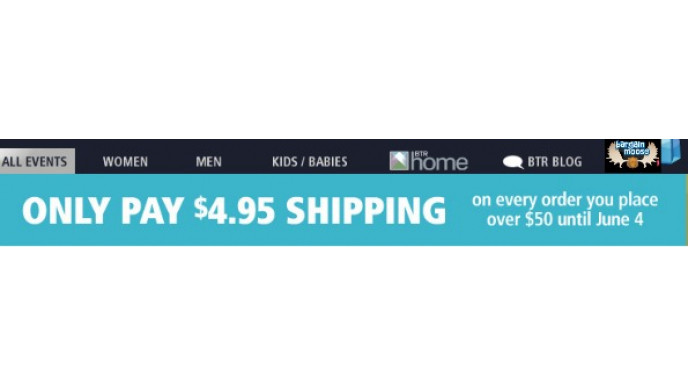Click the 'home' wordmark in navigation
The image size is (688, 387).
point(439,162)
